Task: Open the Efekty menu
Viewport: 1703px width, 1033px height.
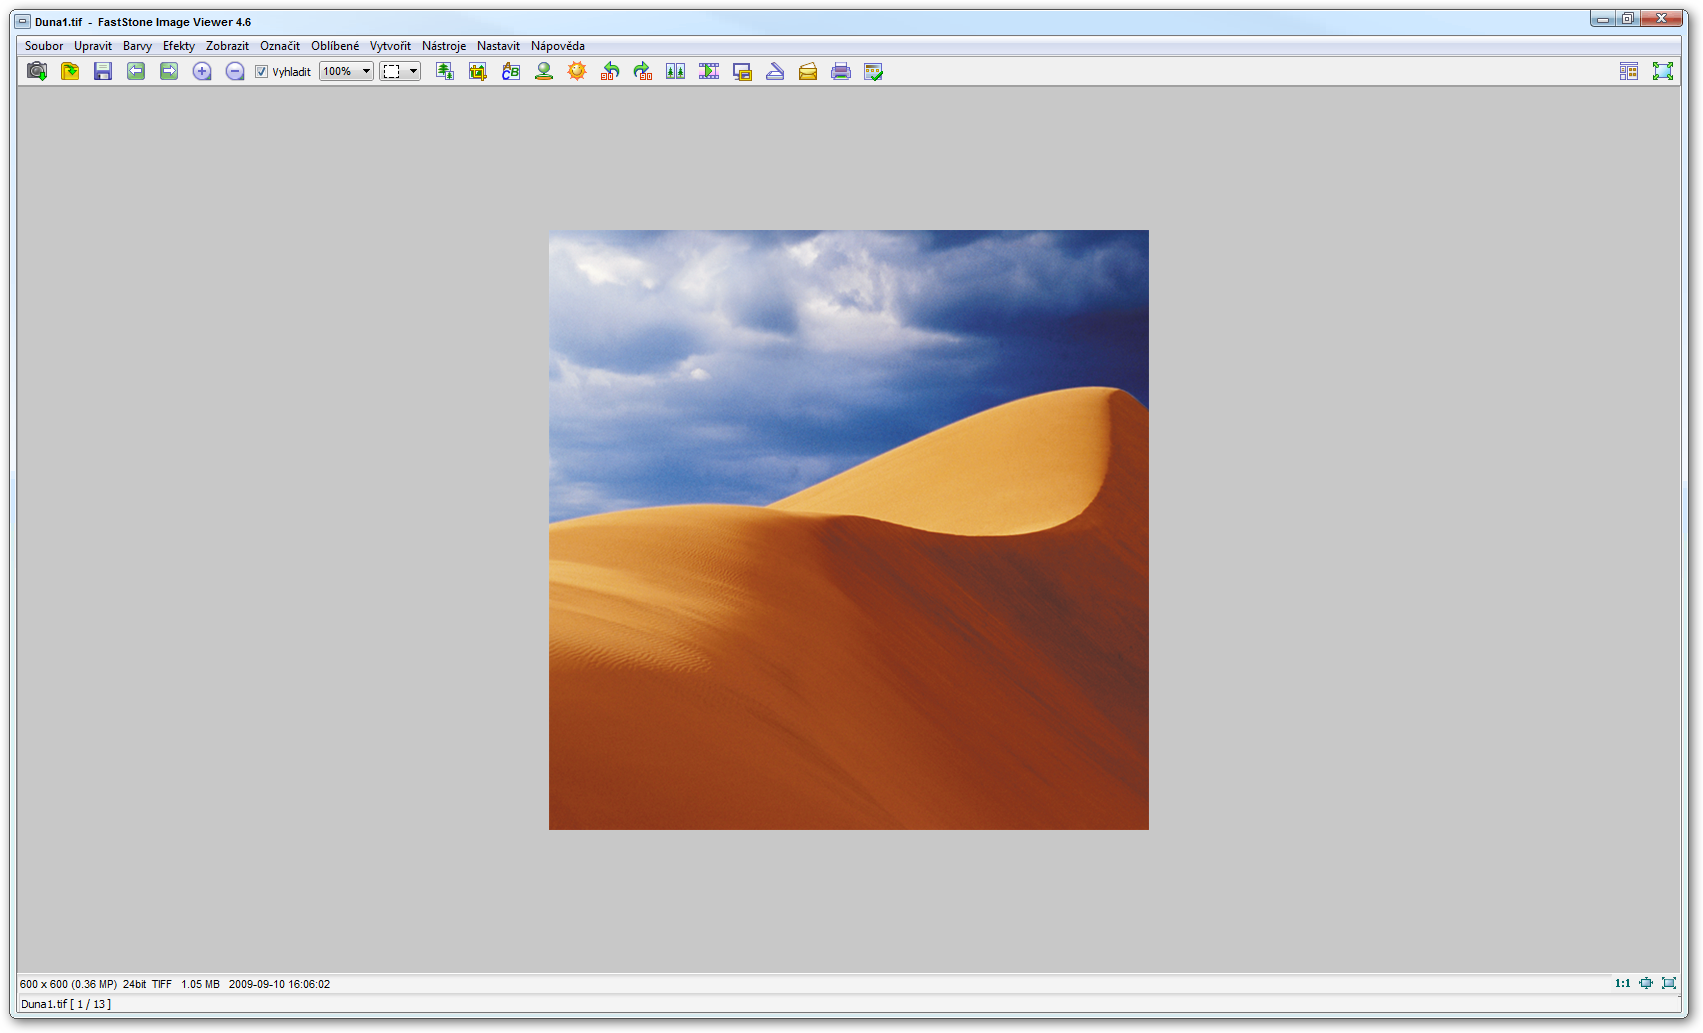Action: [x=179, y=46]
